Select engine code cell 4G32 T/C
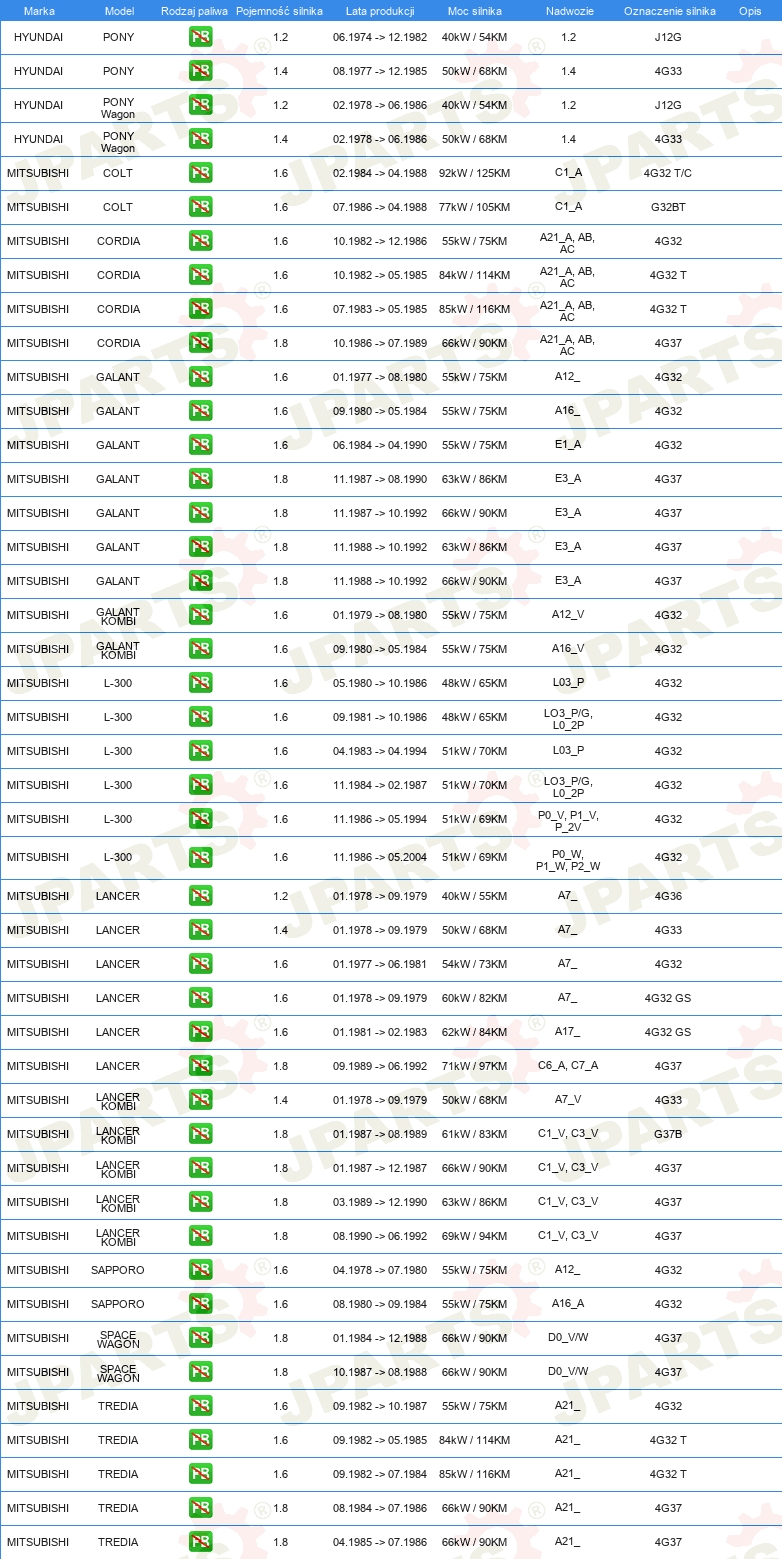 tap(668, 173)
